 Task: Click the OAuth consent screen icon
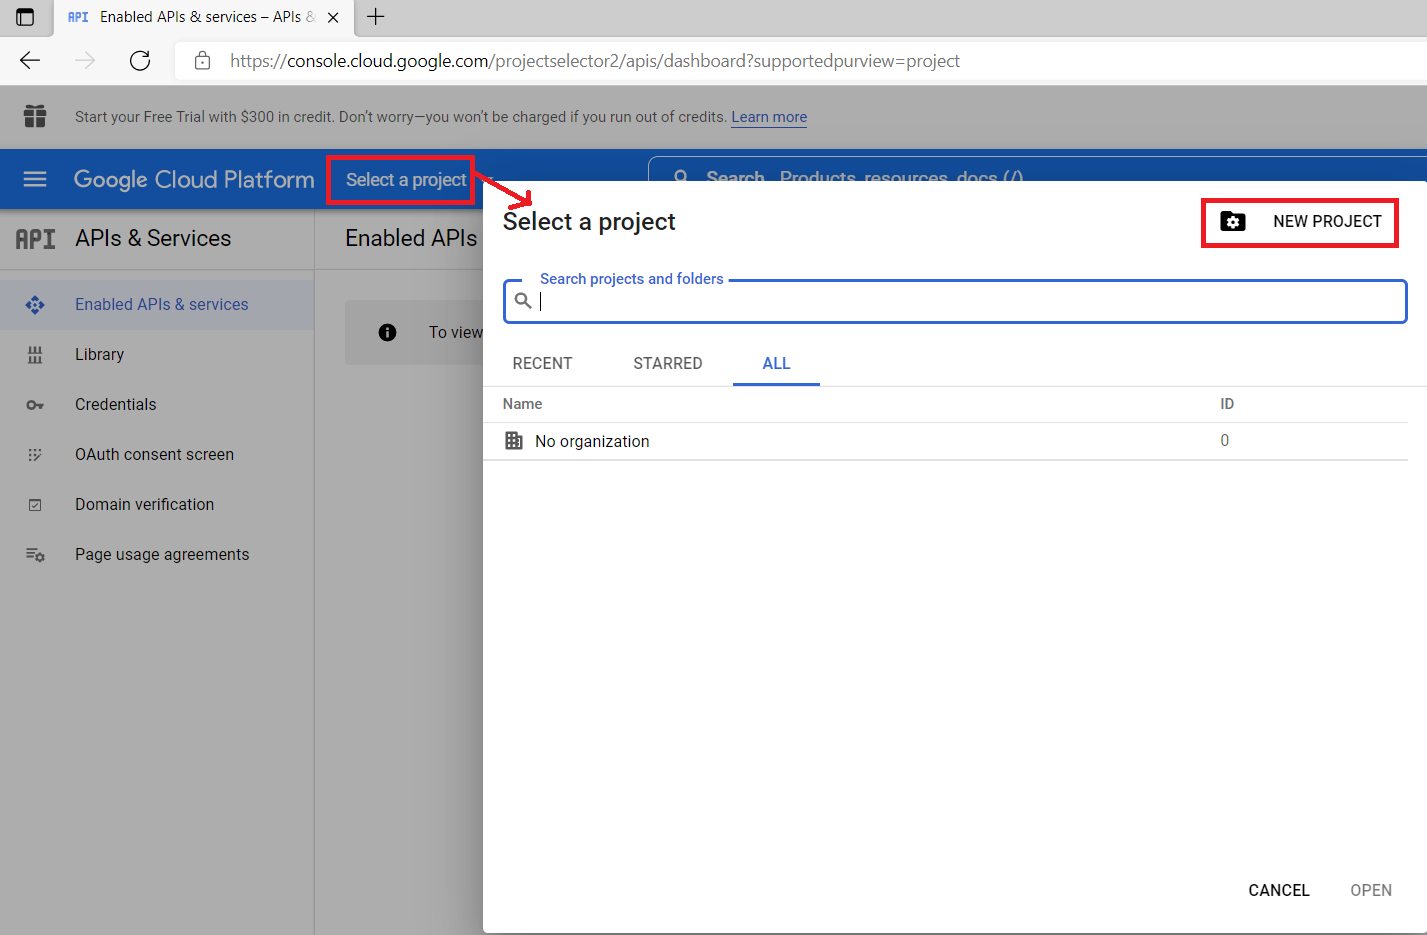[x=35, y=455]
